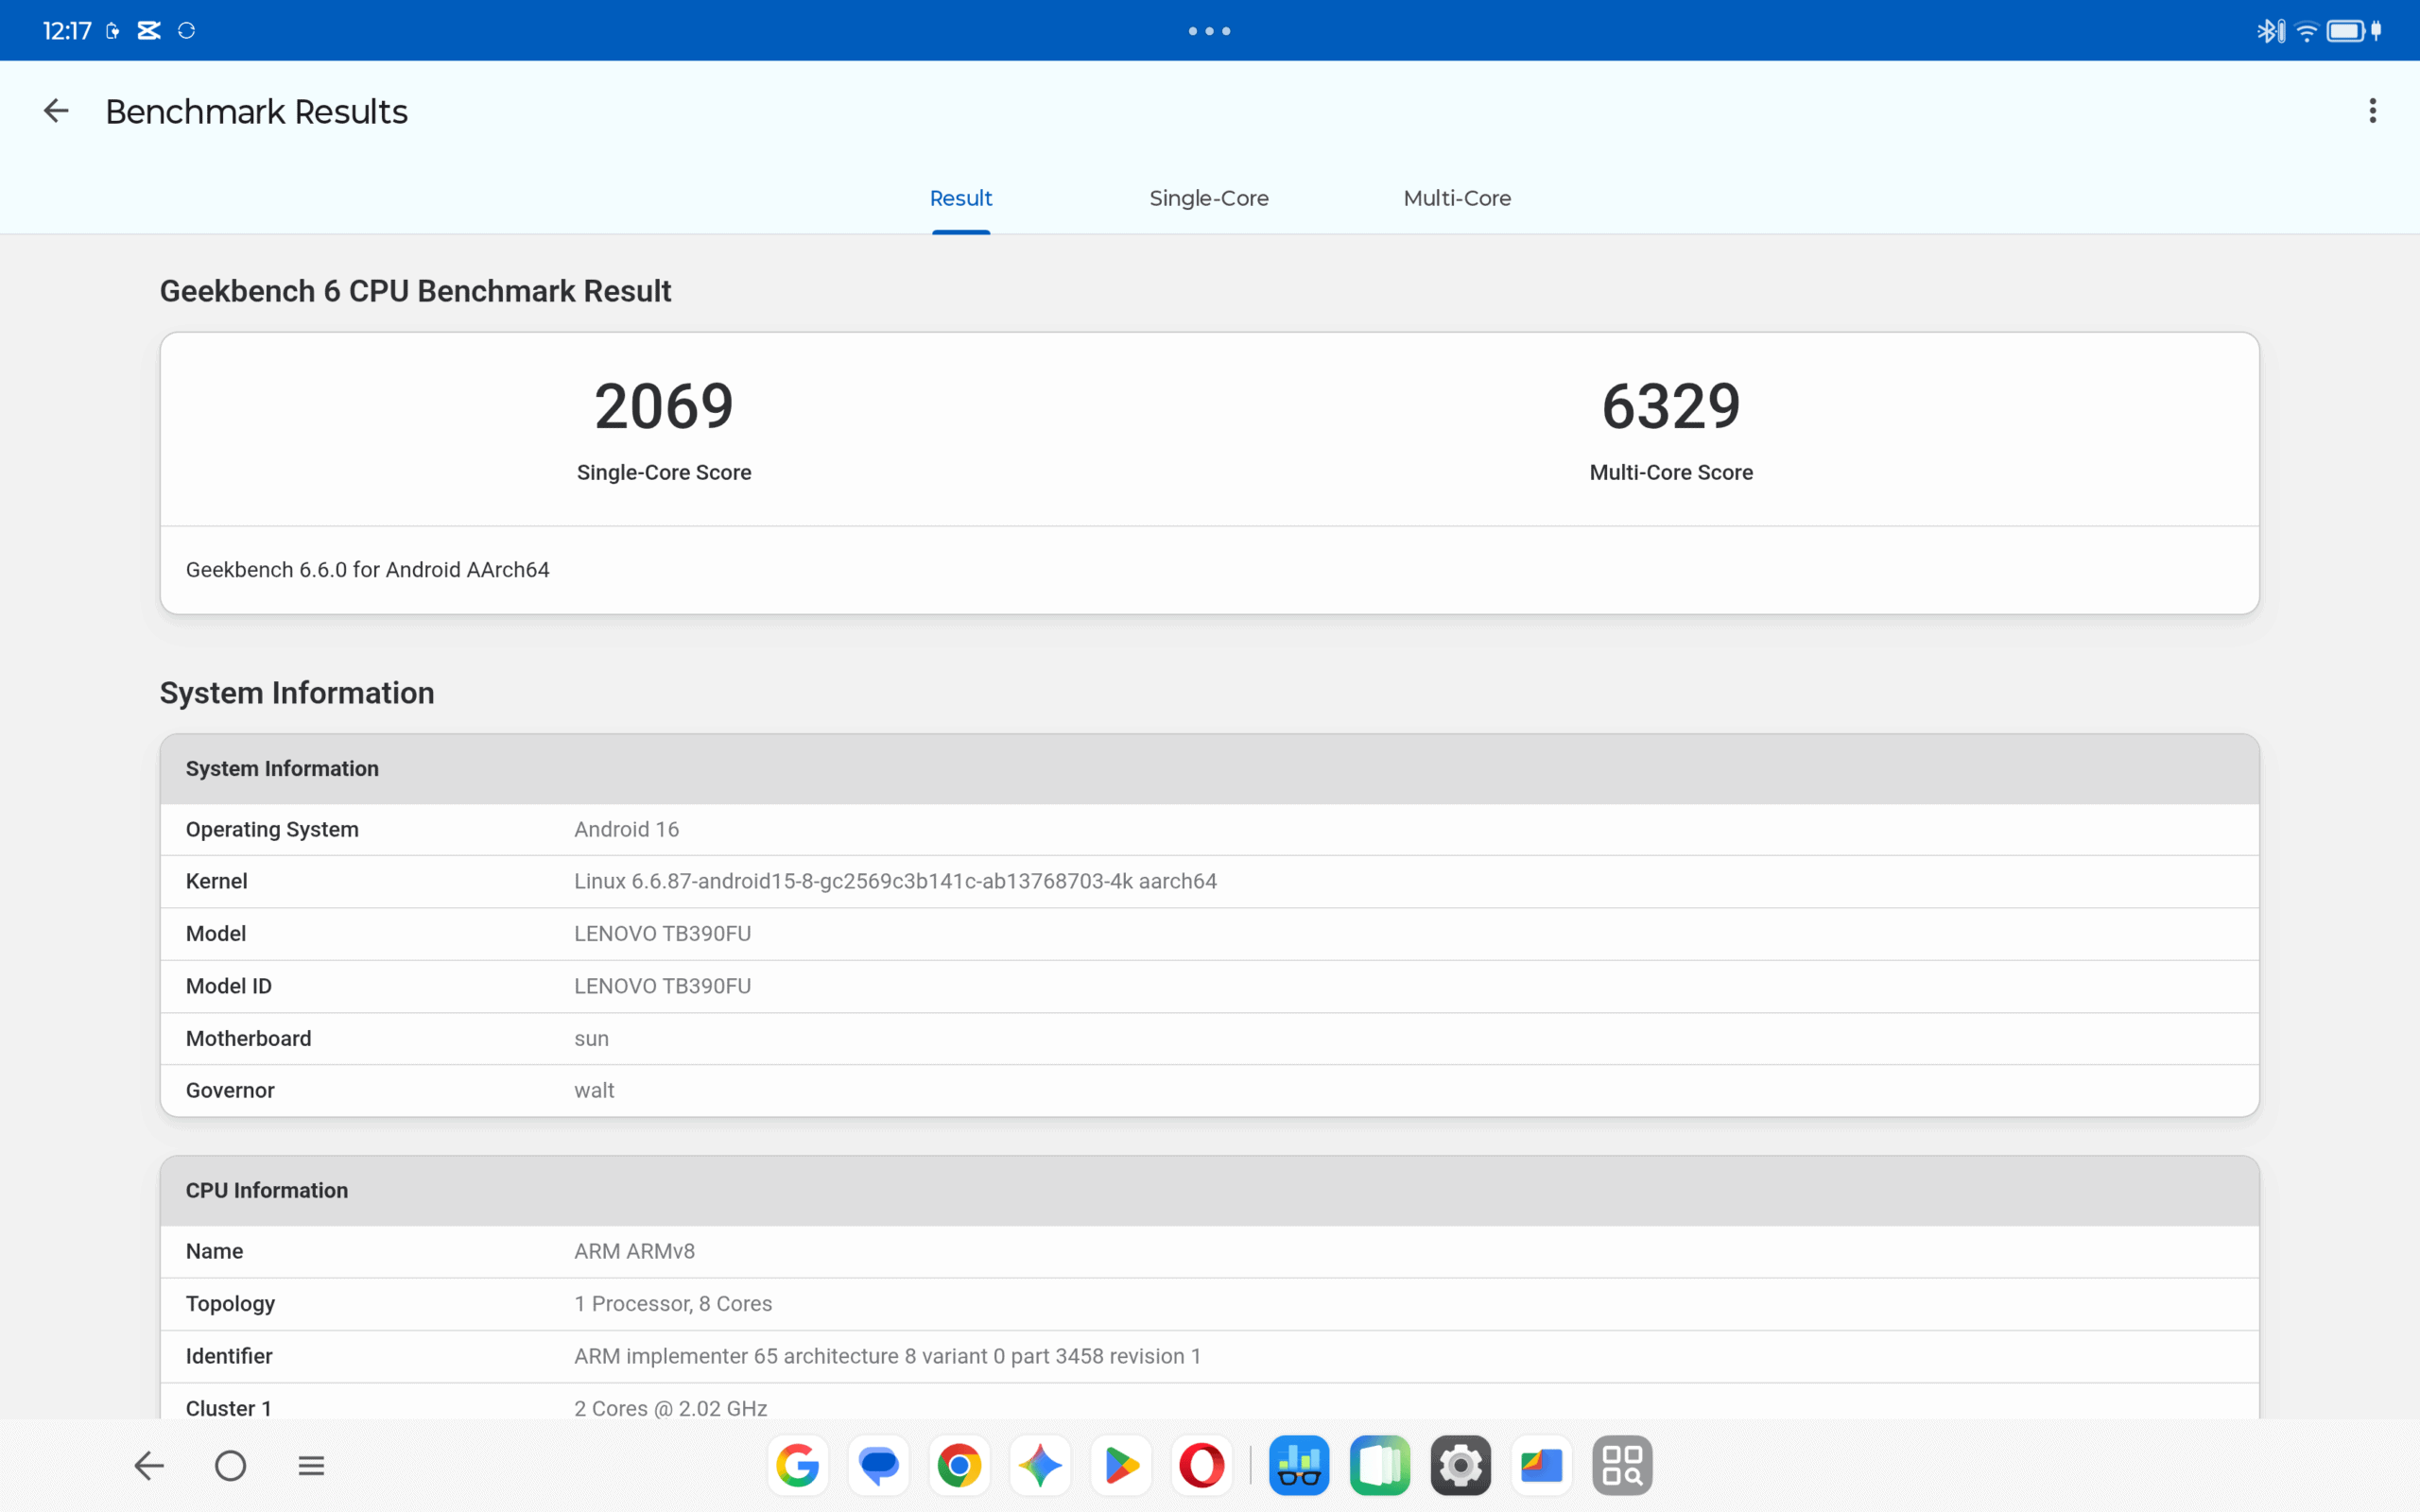
Task: Open Google Messages from the taskbar
Action: click(x=879, y=1466)
